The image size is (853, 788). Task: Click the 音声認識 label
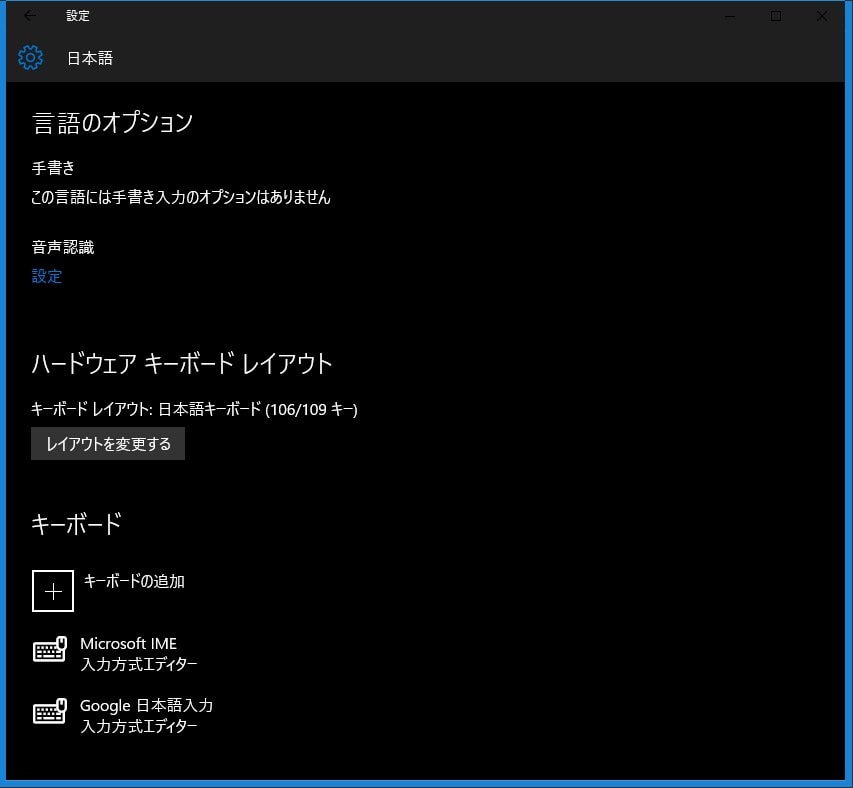(x=63, y=247)
